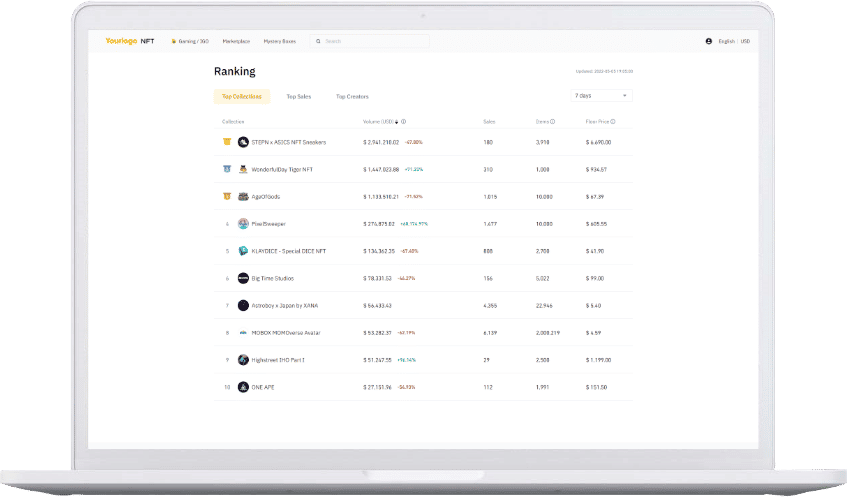Viewport: 848px width, 497px height.
Task: Open the Big Time Studios collection
Action: pyautogui.click(x=272, y=278)
